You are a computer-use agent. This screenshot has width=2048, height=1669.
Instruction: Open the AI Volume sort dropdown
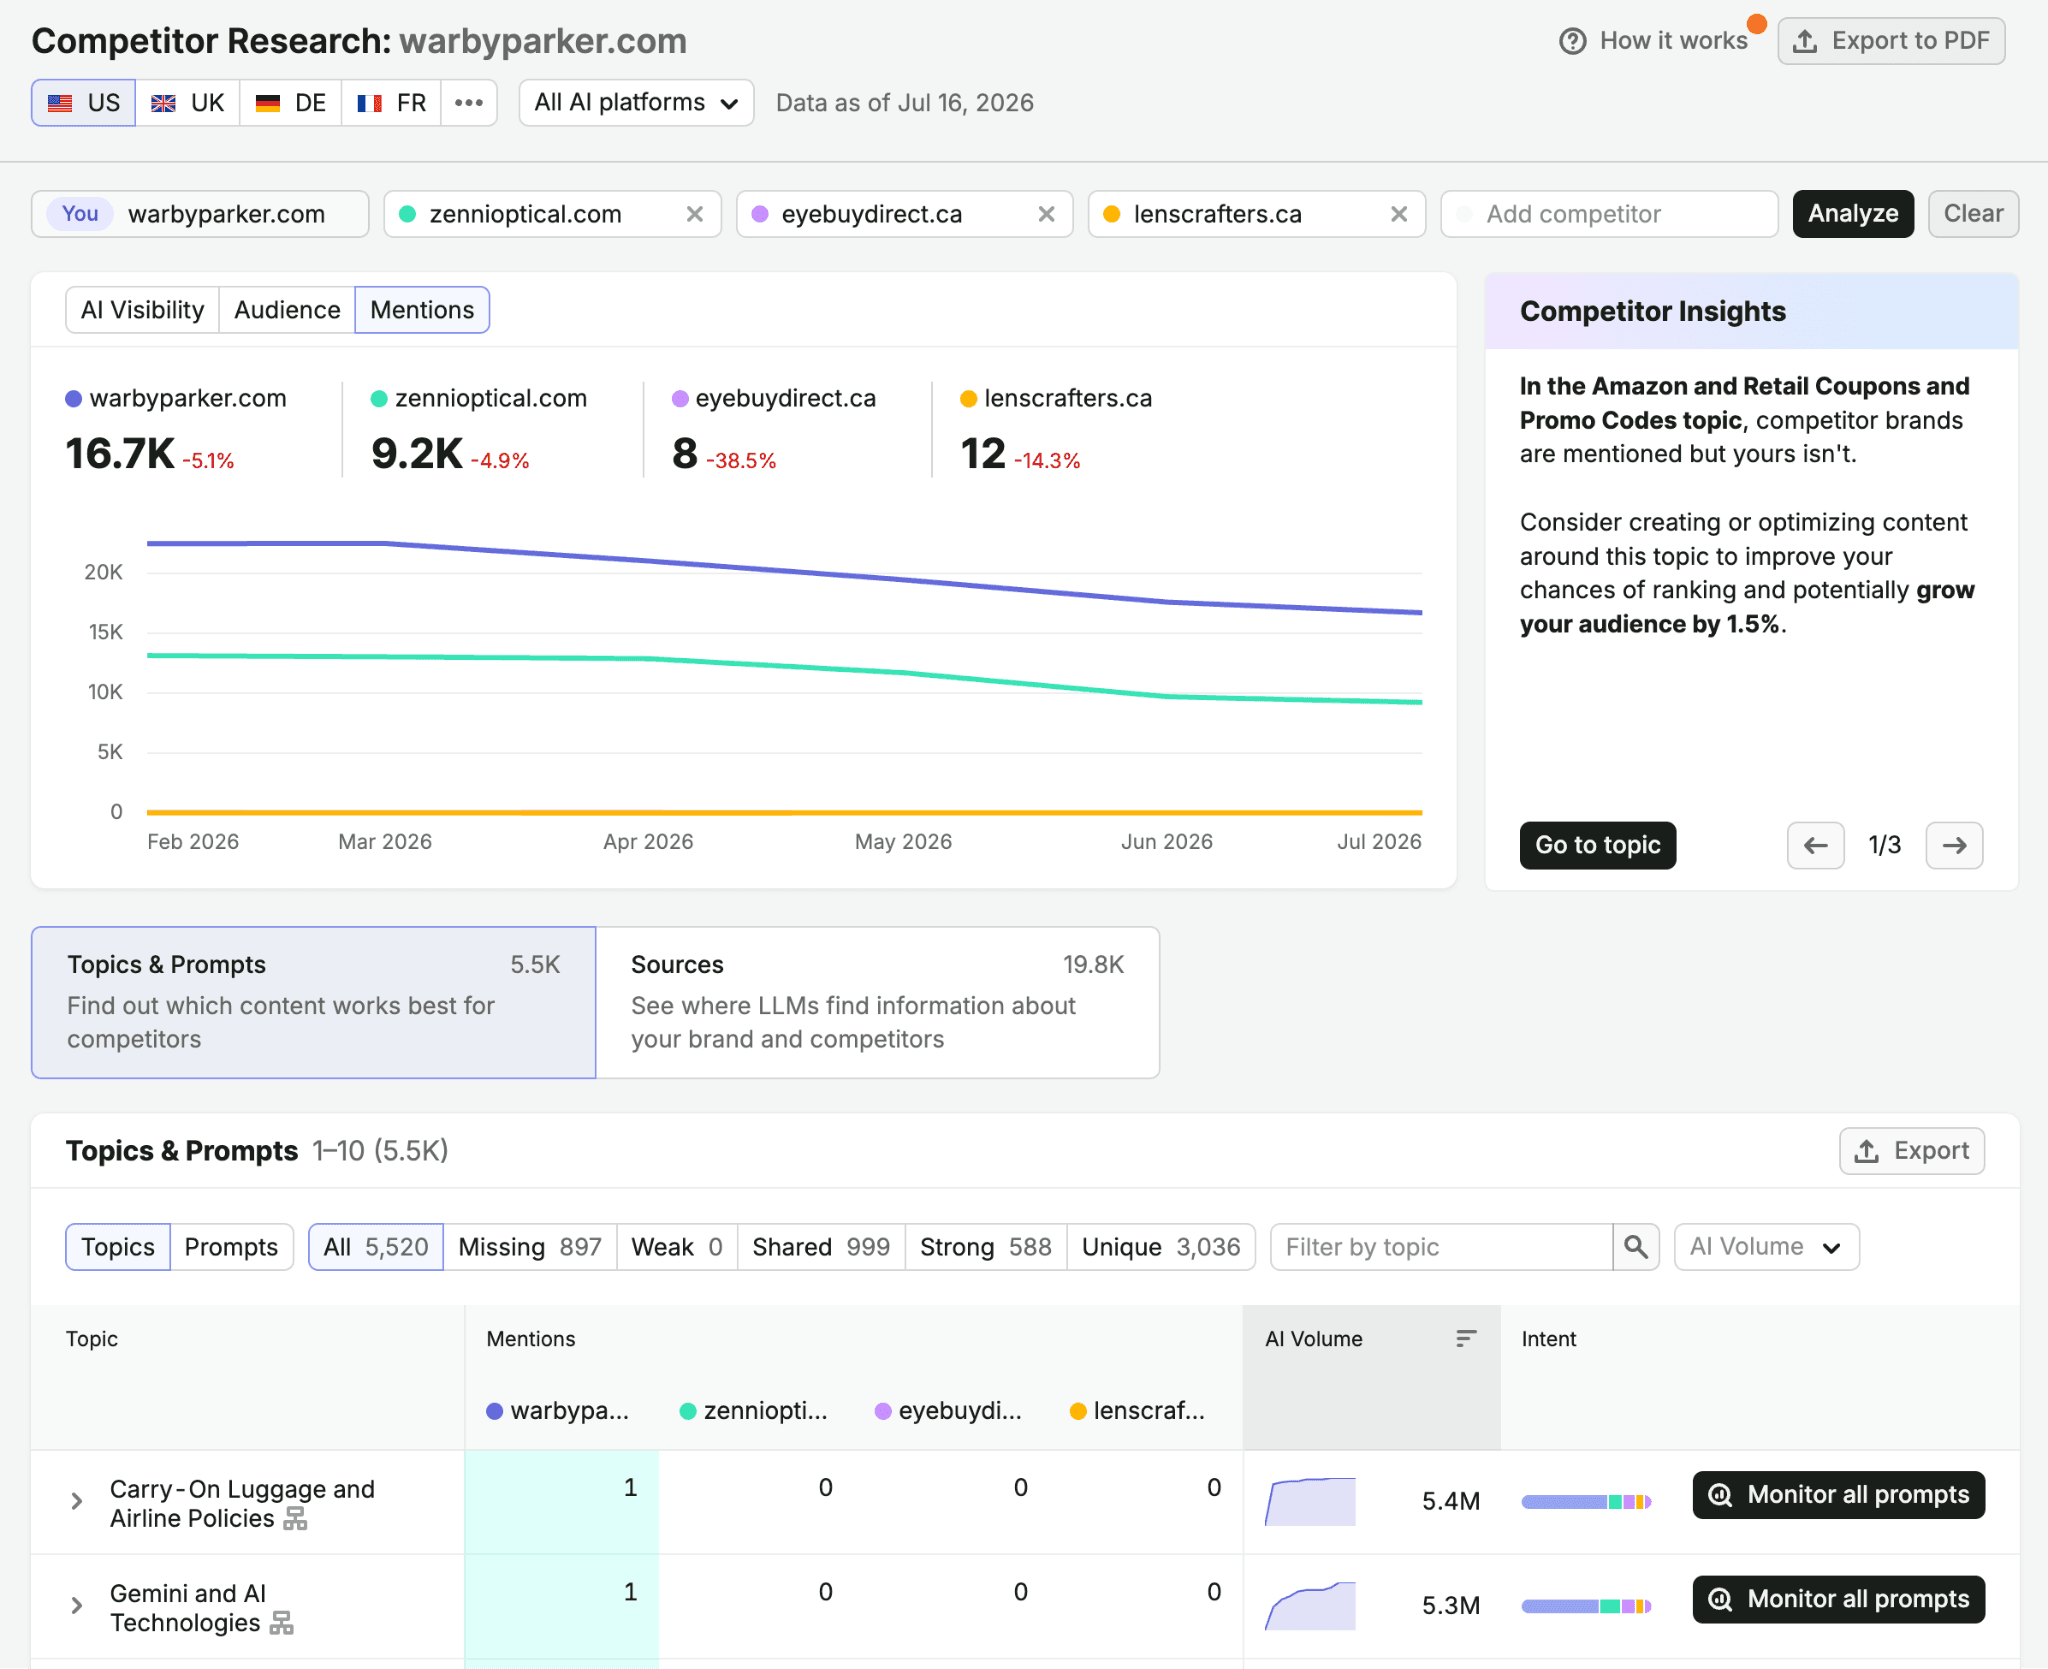click(1766, 1247)
